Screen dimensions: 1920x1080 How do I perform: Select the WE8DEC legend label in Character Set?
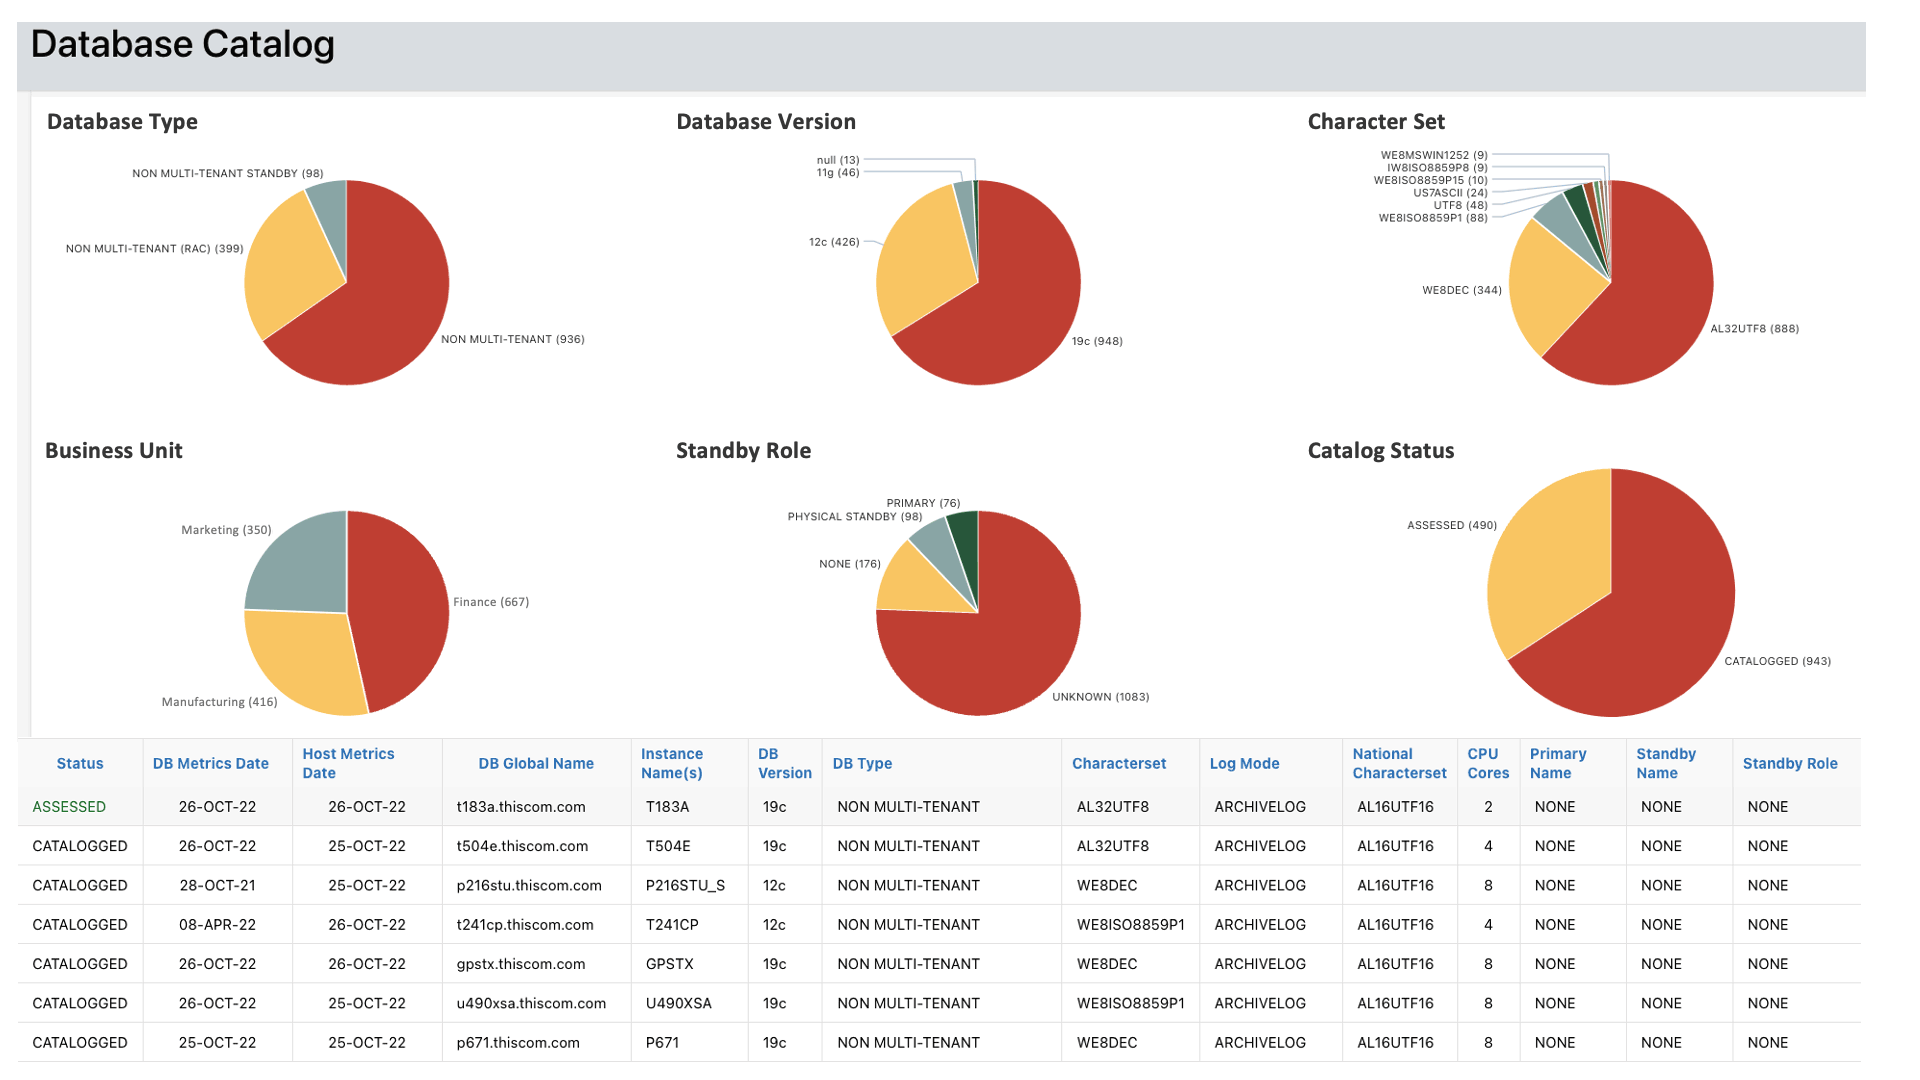pos(1460,290)
